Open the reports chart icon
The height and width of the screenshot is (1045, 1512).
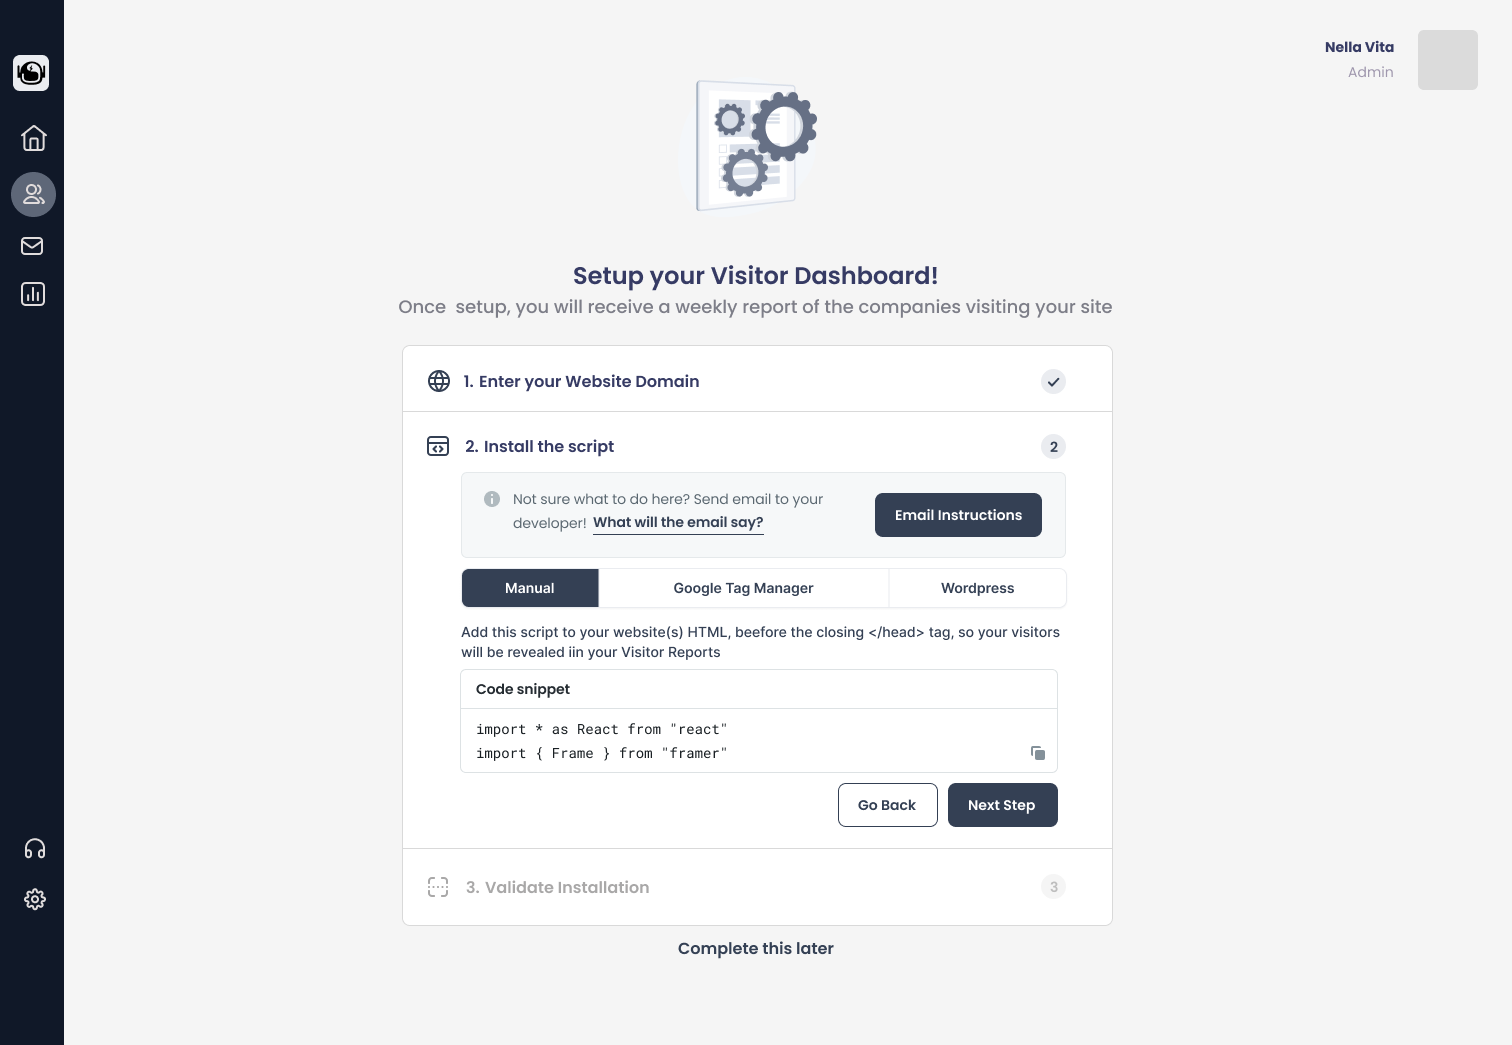[x=33, y=294]
